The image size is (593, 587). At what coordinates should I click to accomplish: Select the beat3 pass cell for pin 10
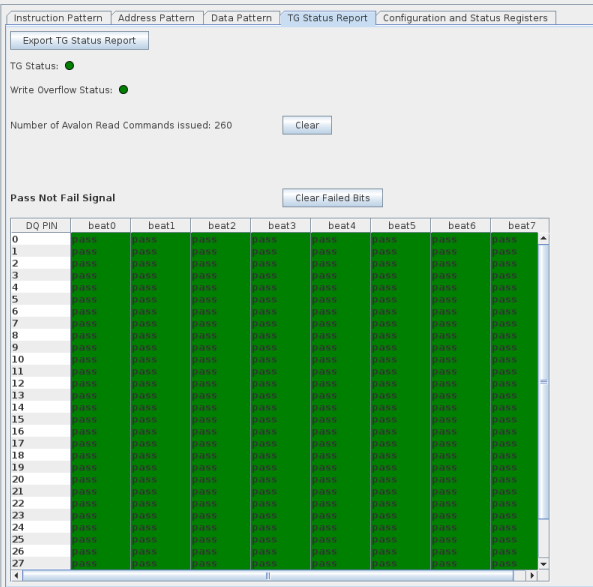click(280, 359)
